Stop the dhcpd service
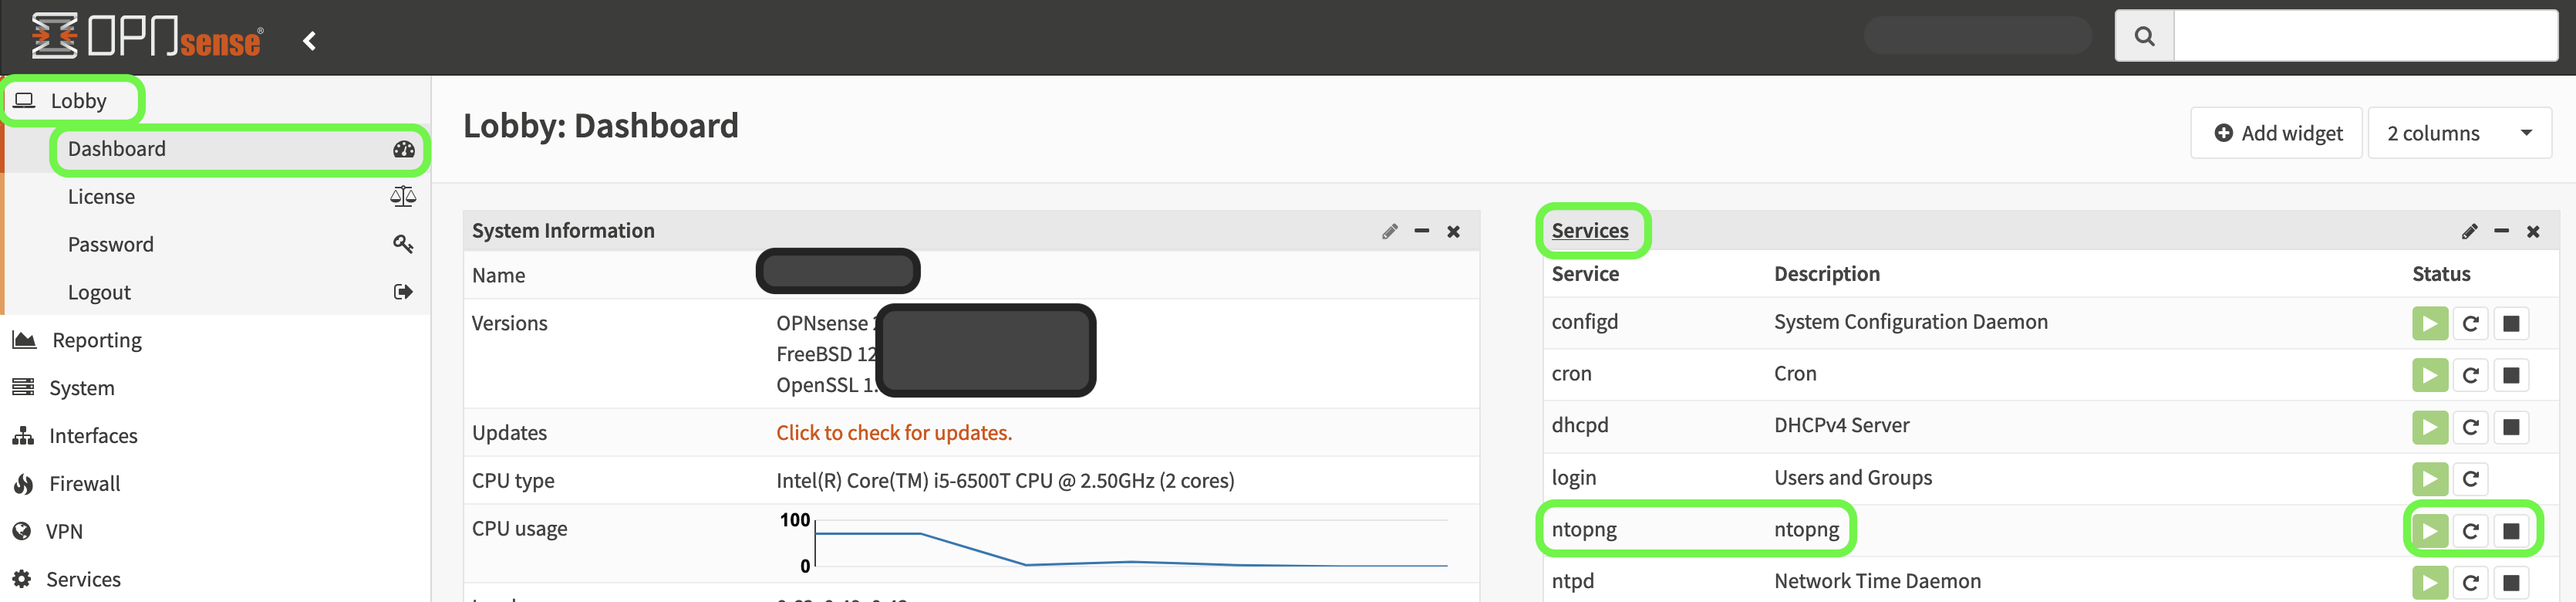Viewport: 2576px width, 602px height. coord(2511,428)
